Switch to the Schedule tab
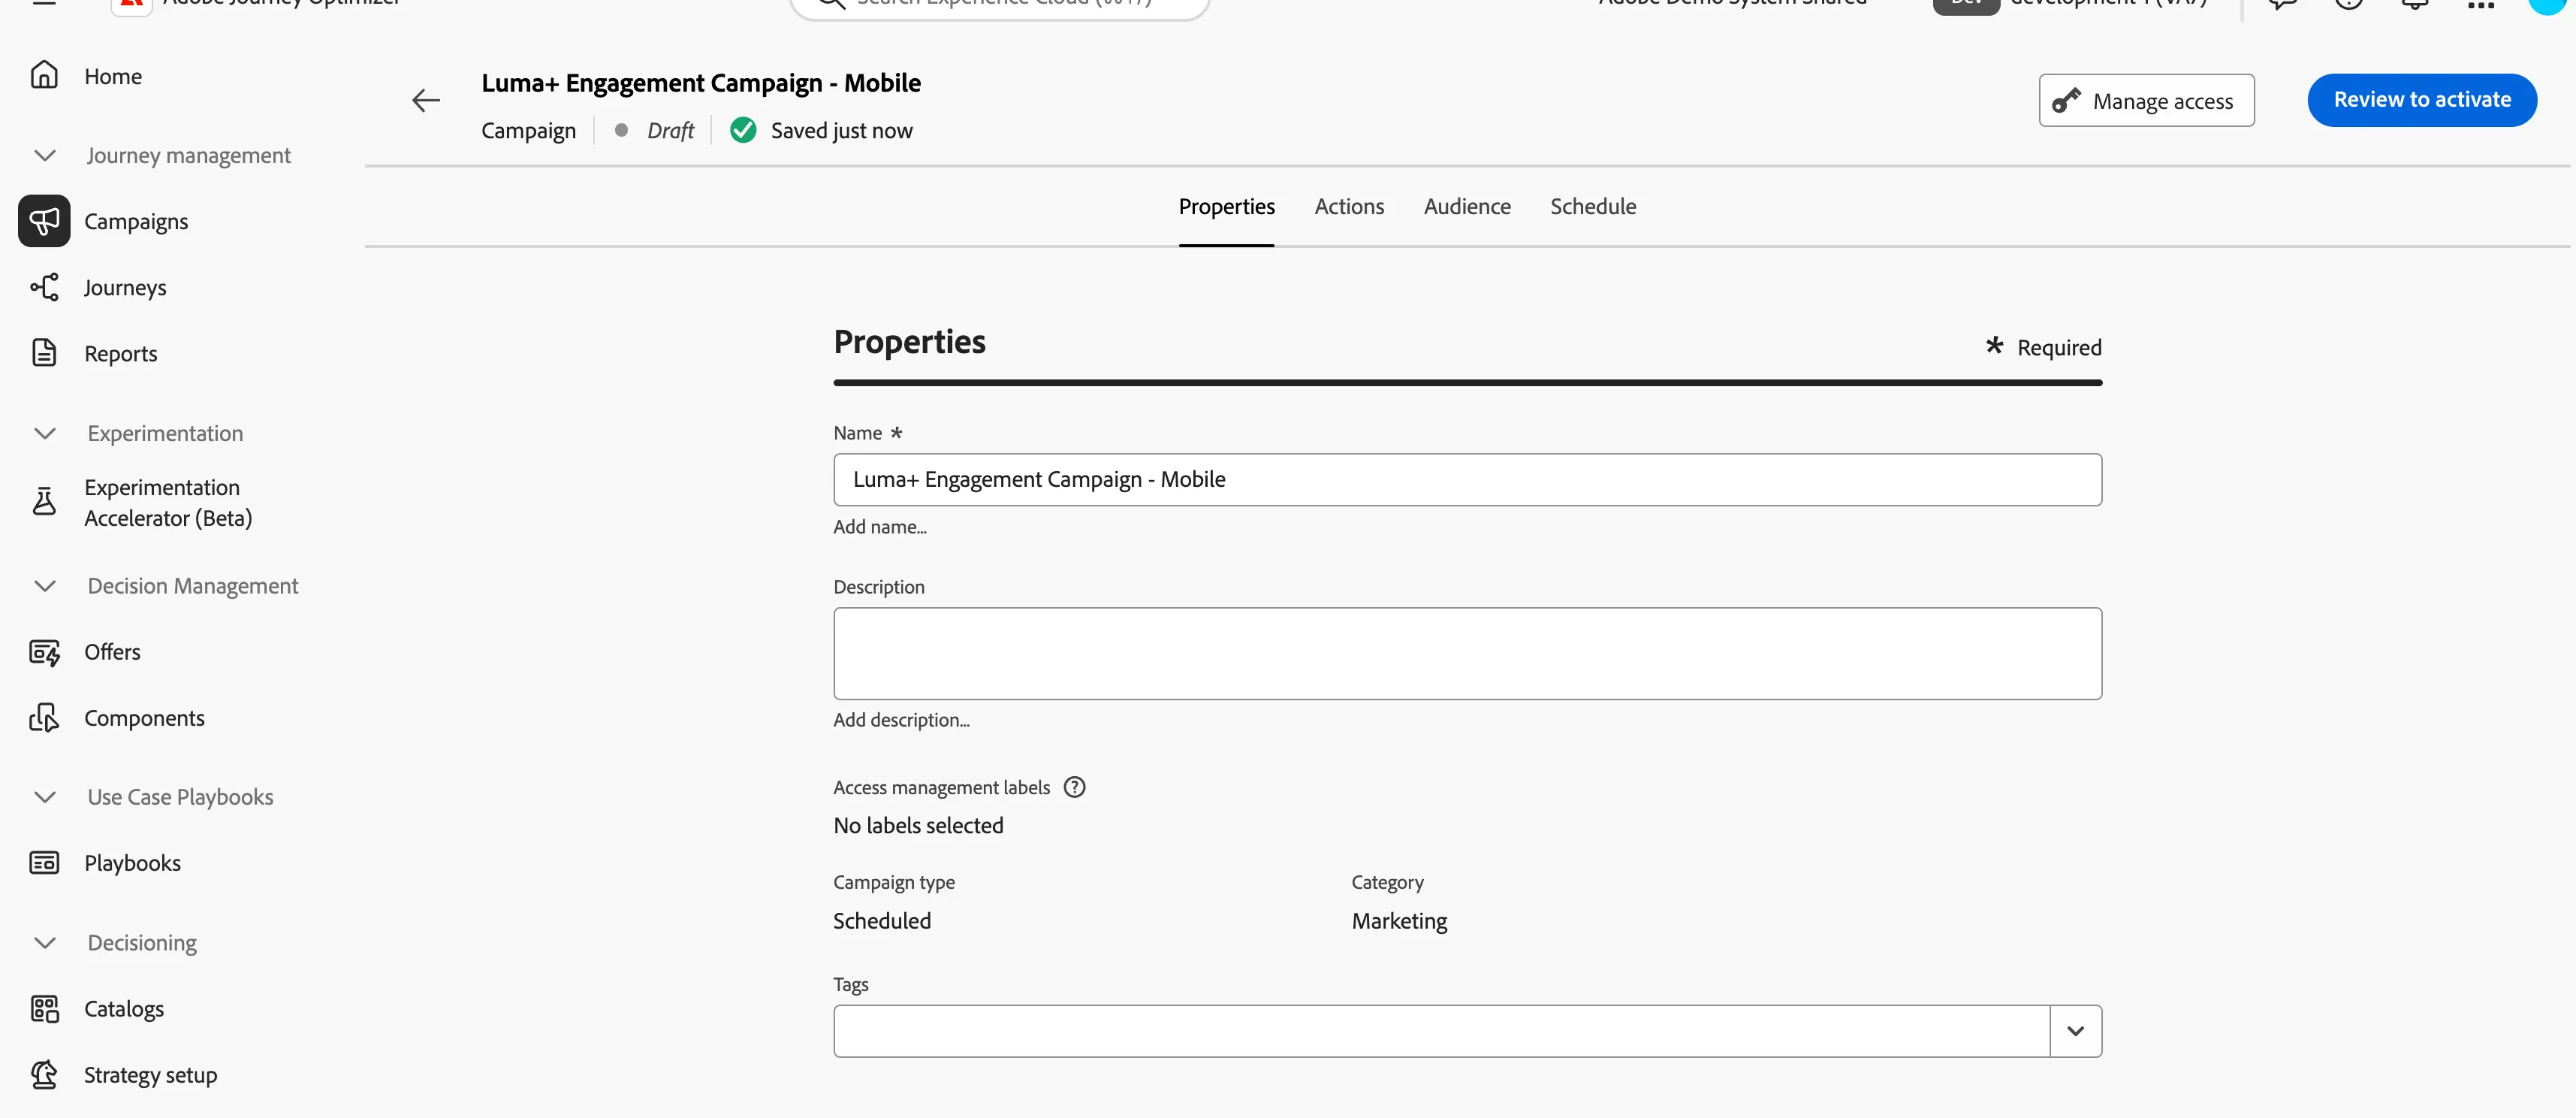 pyautogui.click(x=1593, y=207)
